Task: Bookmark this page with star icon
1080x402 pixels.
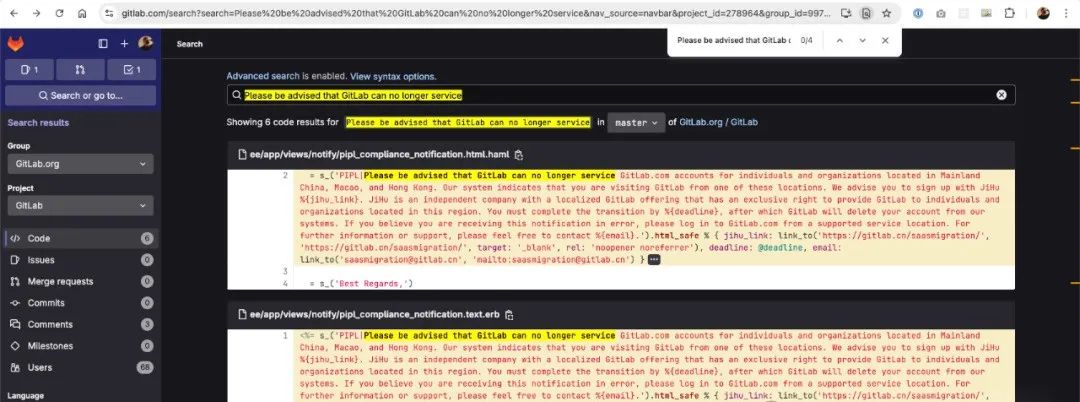Action: pos(886,13)
